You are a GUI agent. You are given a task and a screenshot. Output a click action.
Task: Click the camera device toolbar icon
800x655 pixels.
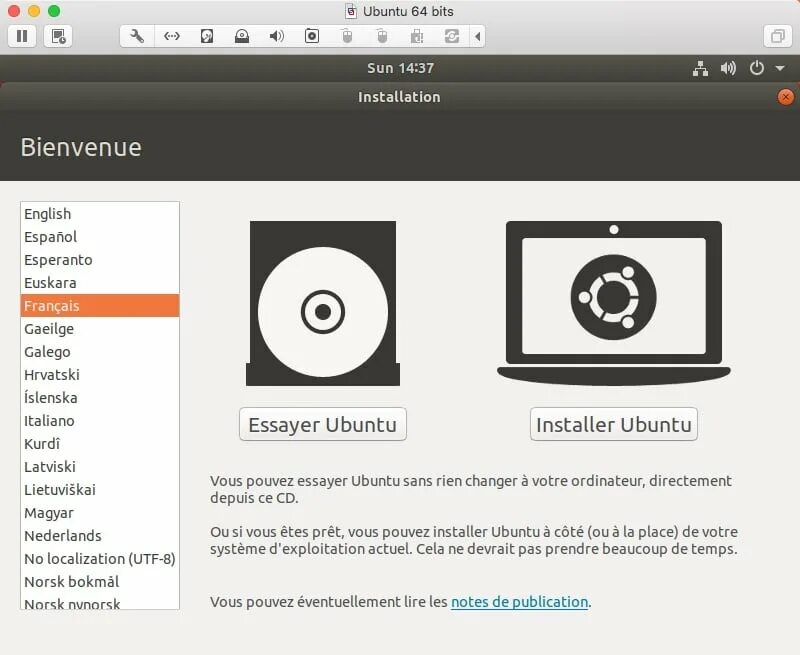click(312, 36)
